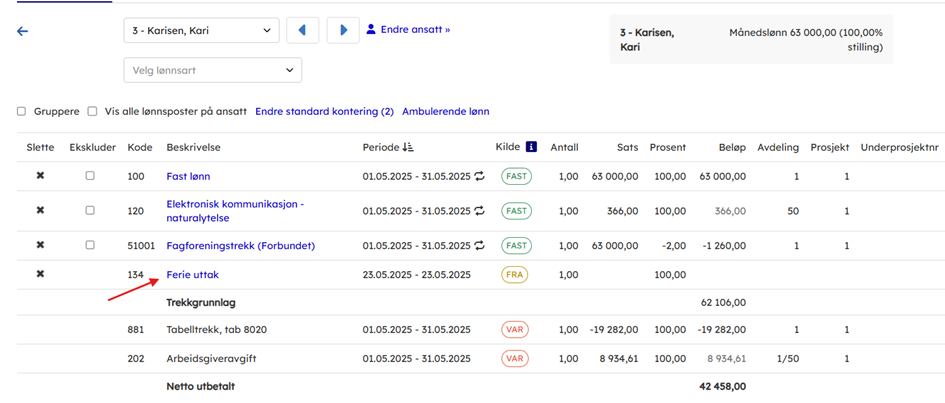Check Vis alle lønnsposter på ansatt
The image size is (945, 403).
point(92,112)
